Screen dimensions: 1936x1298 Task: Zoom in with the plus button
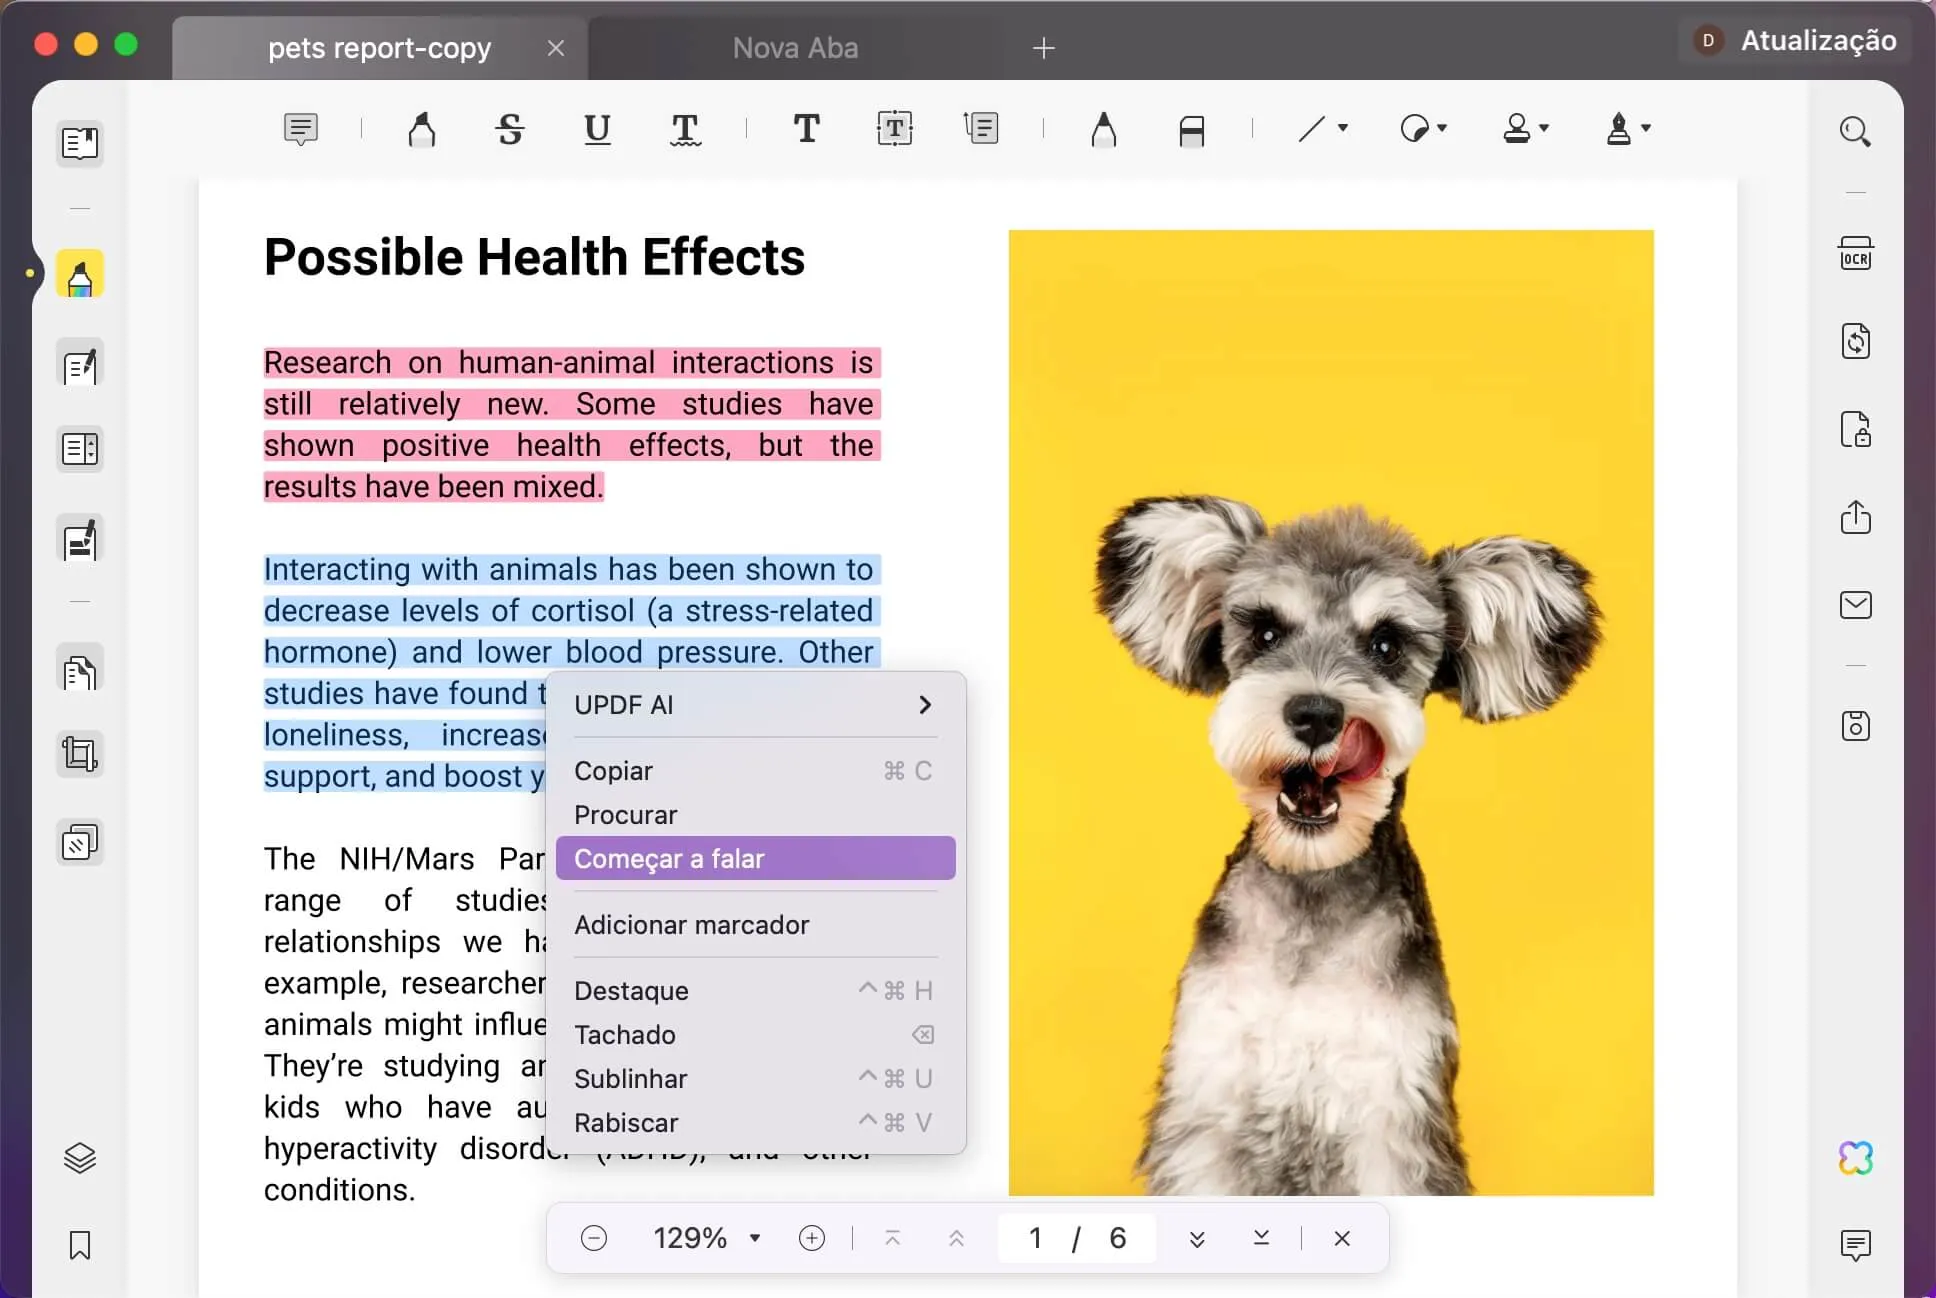tap(812, 1238)
